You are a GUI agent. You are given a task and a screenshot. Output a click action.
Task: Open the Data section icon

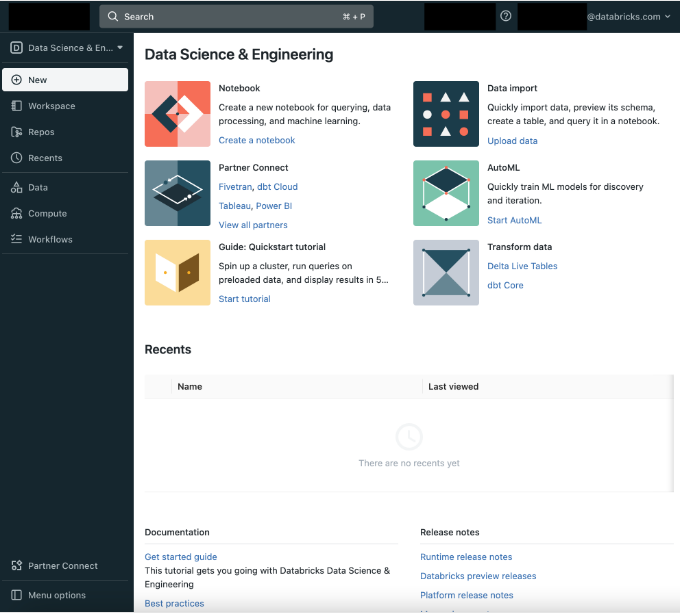click(x=16, y=188)
